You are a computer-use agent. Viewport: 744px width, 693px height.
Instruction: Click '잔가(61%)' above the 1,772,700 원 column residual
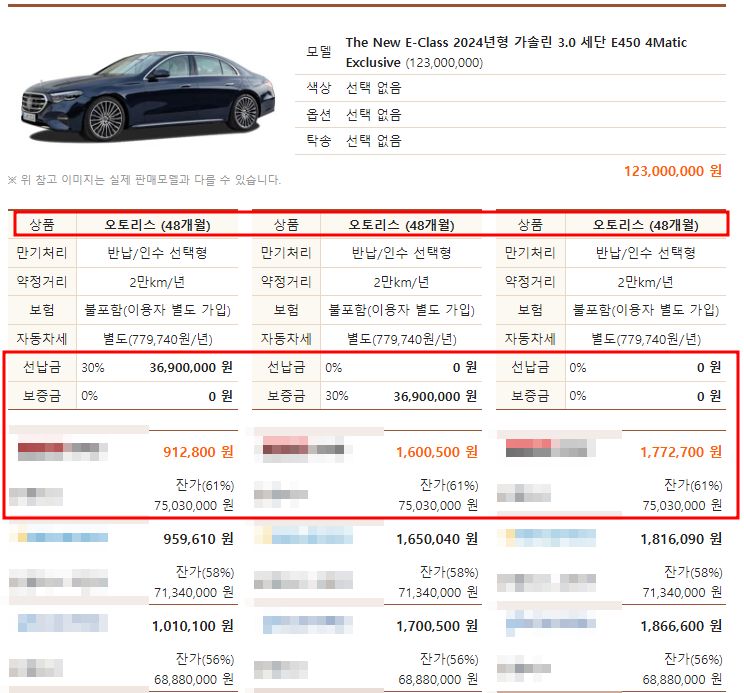pyautogui.click(x=693, y=485)
